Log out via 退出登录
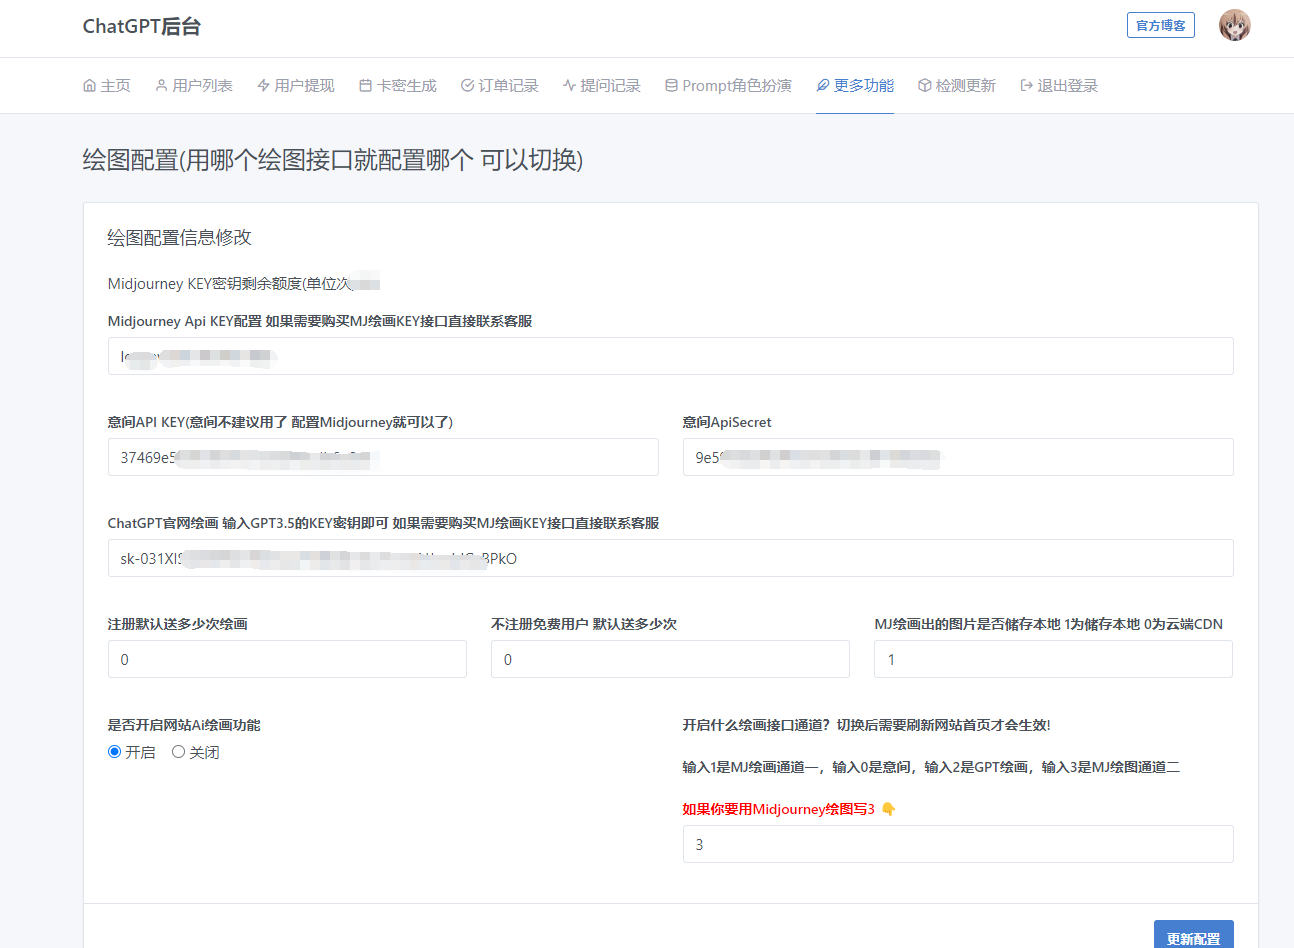This screenshot has width=1294, height=948. coord(1059,86)
